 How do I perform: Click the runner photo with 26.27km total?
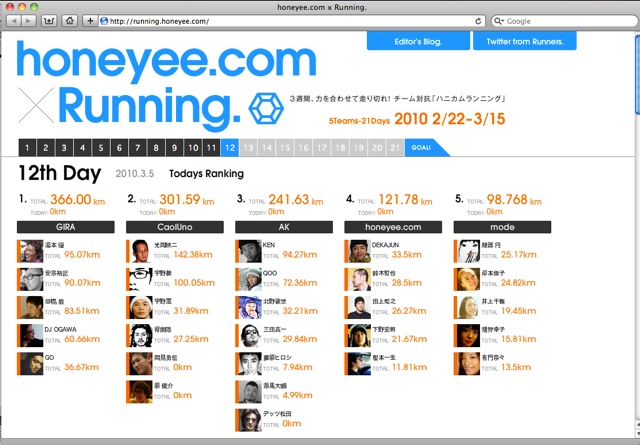(359, 307)
